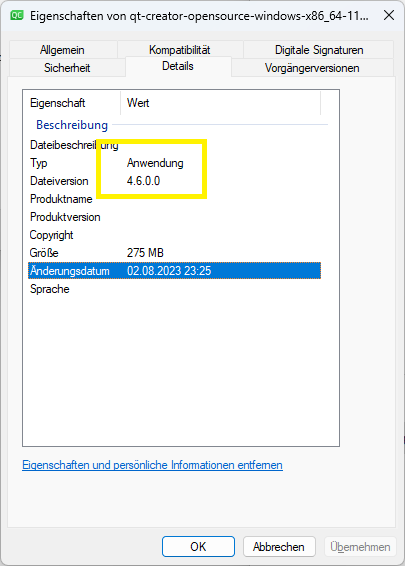405x566 pixels.
Task: Click Eigenschaften und persönliche Informationen entfernen link
Action: [152, 465]
